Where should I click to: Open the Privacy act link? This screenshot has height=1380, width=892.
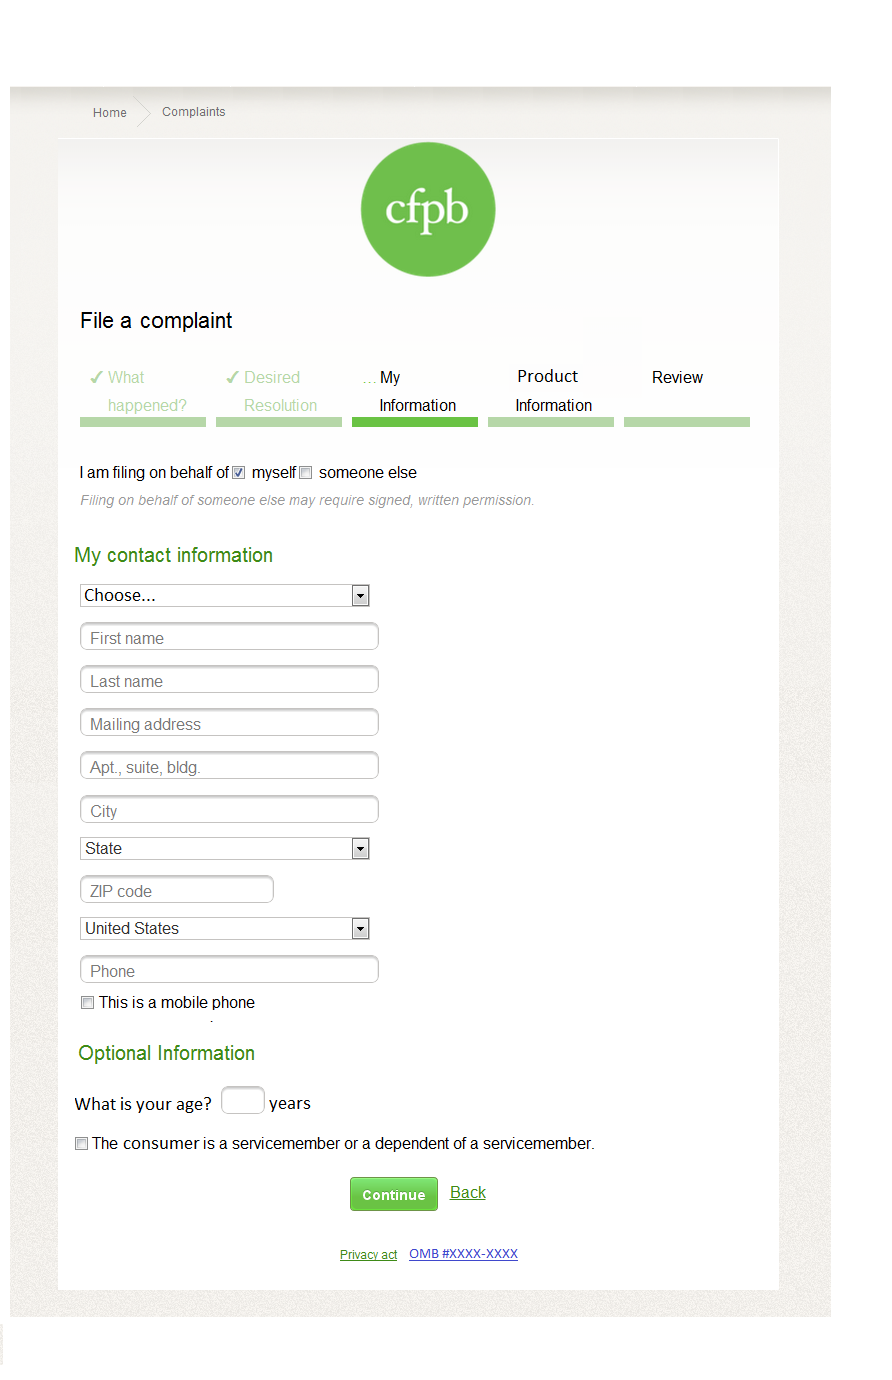[x=368, y=1255]
